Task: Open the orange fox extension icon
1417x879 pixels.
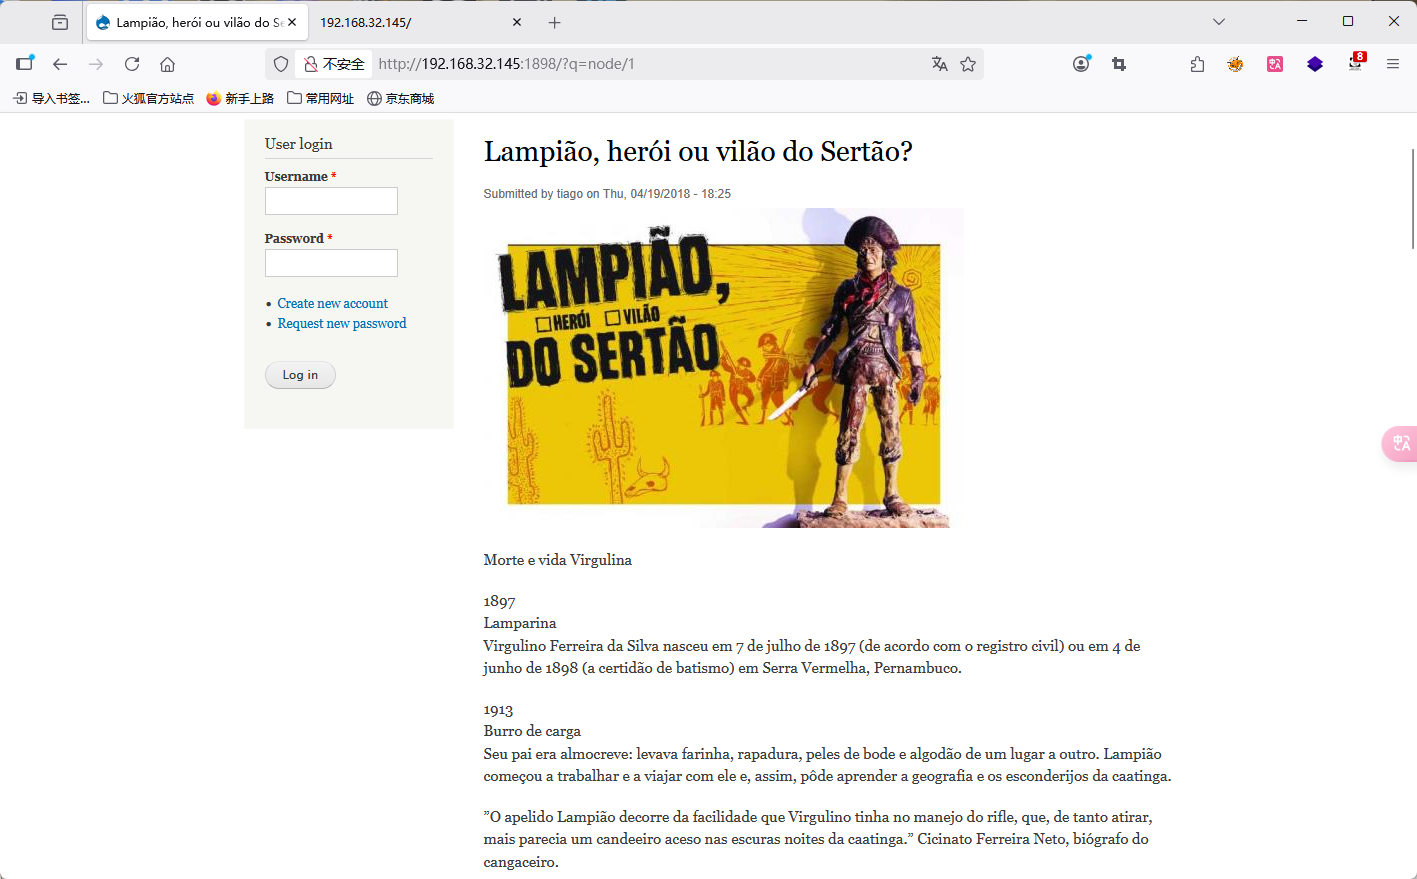Action: (x=1236, y=64)
